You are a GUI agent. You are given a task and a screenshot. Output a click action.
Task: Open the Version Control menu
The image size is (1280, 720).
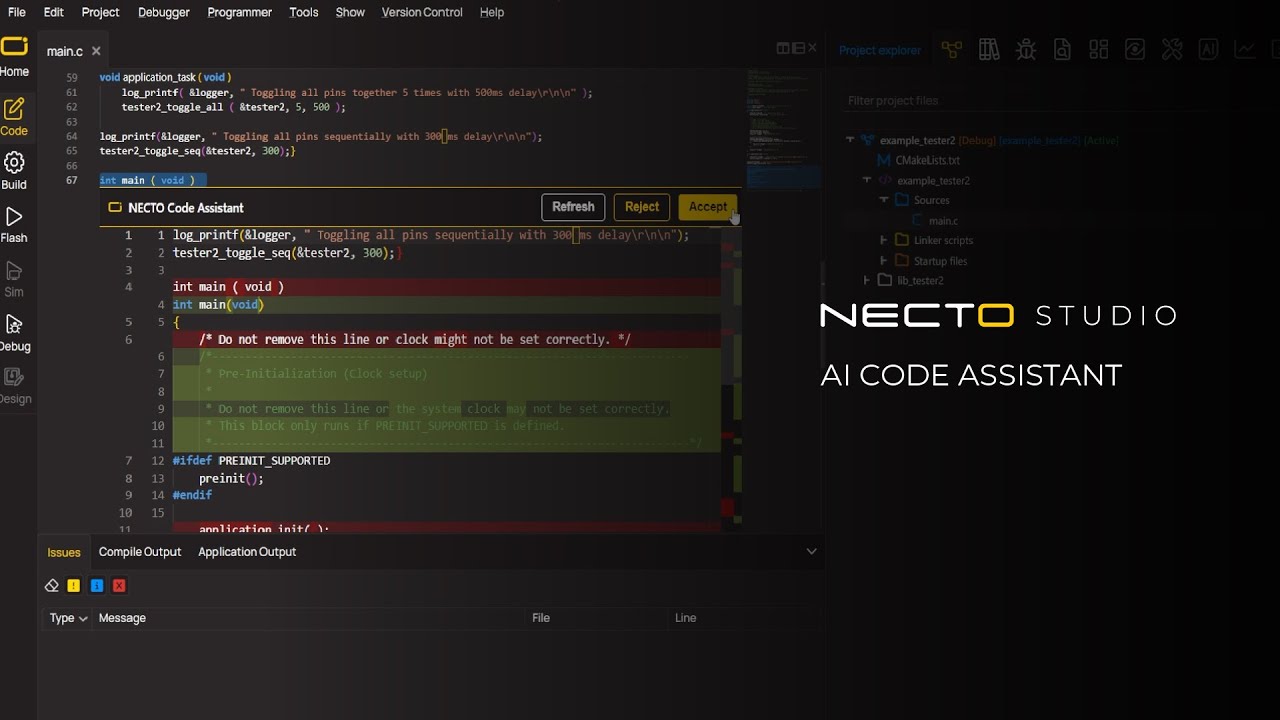[x=422, y=12]
